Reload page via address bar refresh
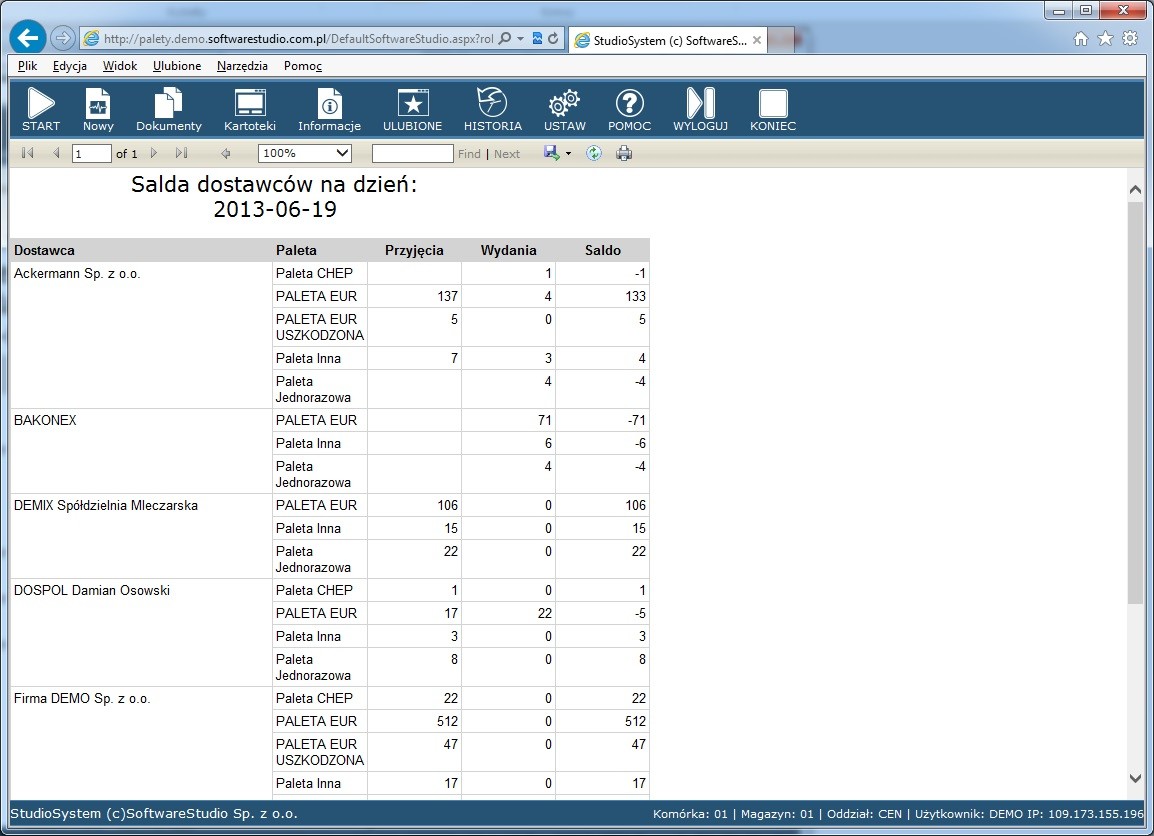Image resolution: width=1154 pixels, height=836 pixels. click(x=553, y=38)
